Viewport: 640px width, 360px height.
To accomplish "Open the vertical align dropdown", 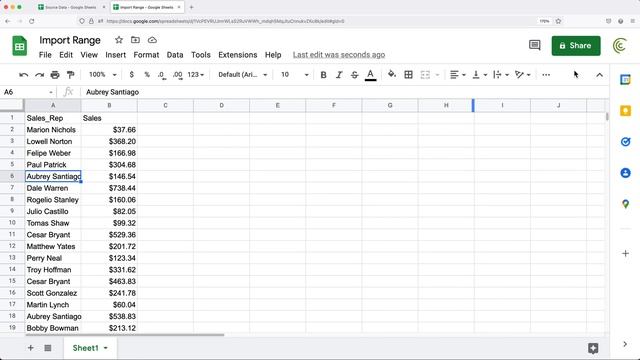I will (x=479, y=75).
